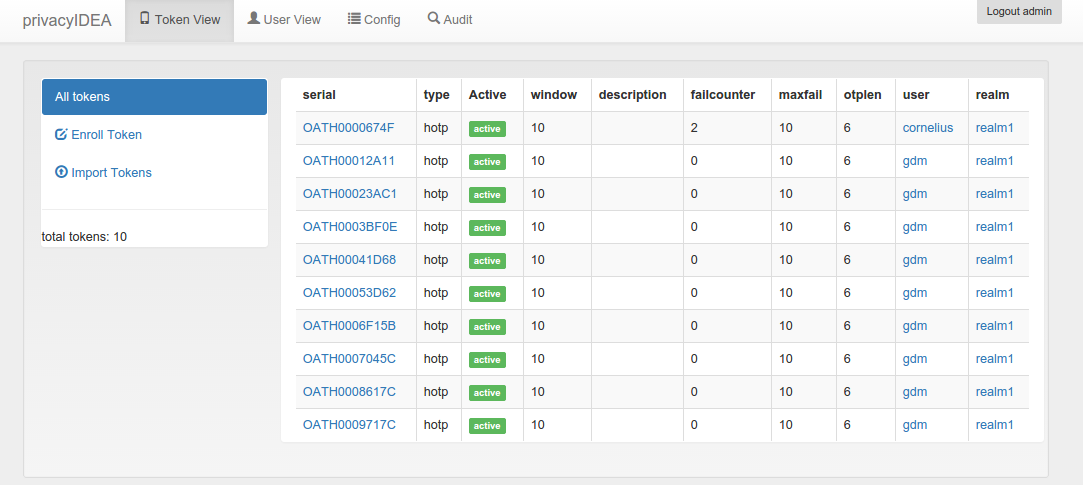This screenshot has height=485, width=1083.
Task: Click realm1 link in OATH0008617C row
Action: (x=995, y=392)
